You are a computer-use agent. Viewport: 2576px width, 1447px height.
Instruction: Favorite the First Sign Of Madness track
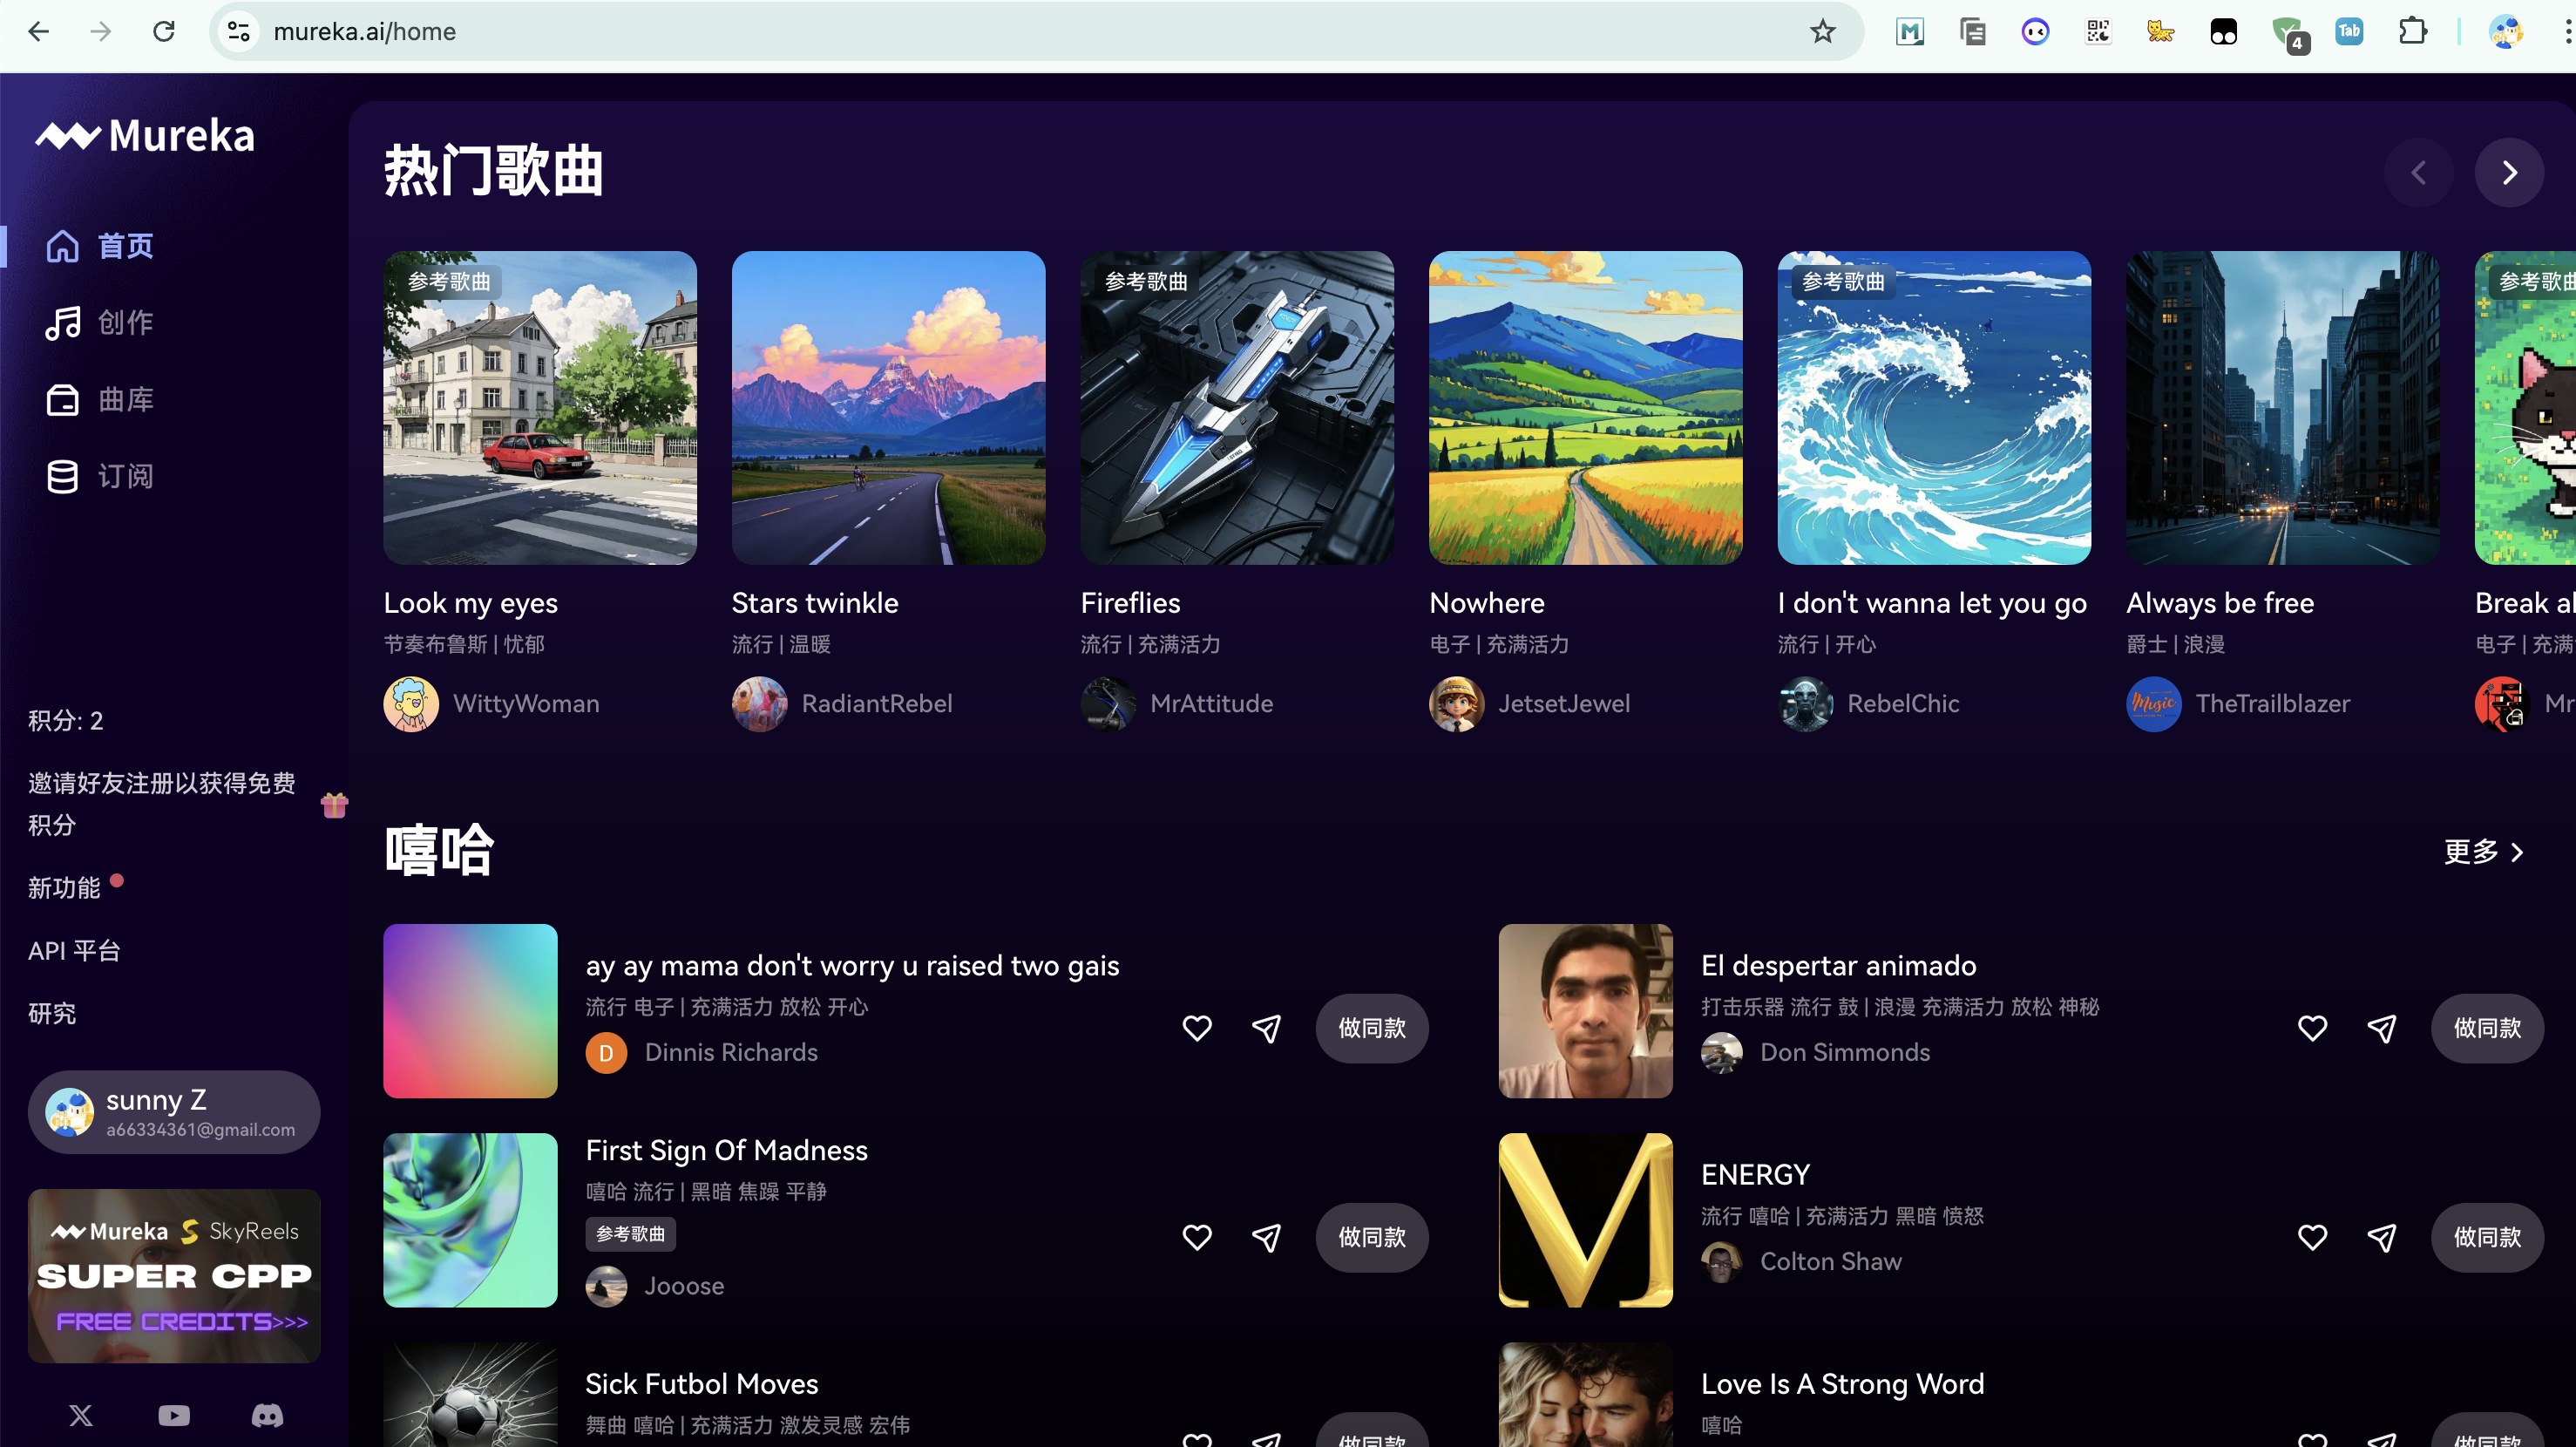1197,1237
